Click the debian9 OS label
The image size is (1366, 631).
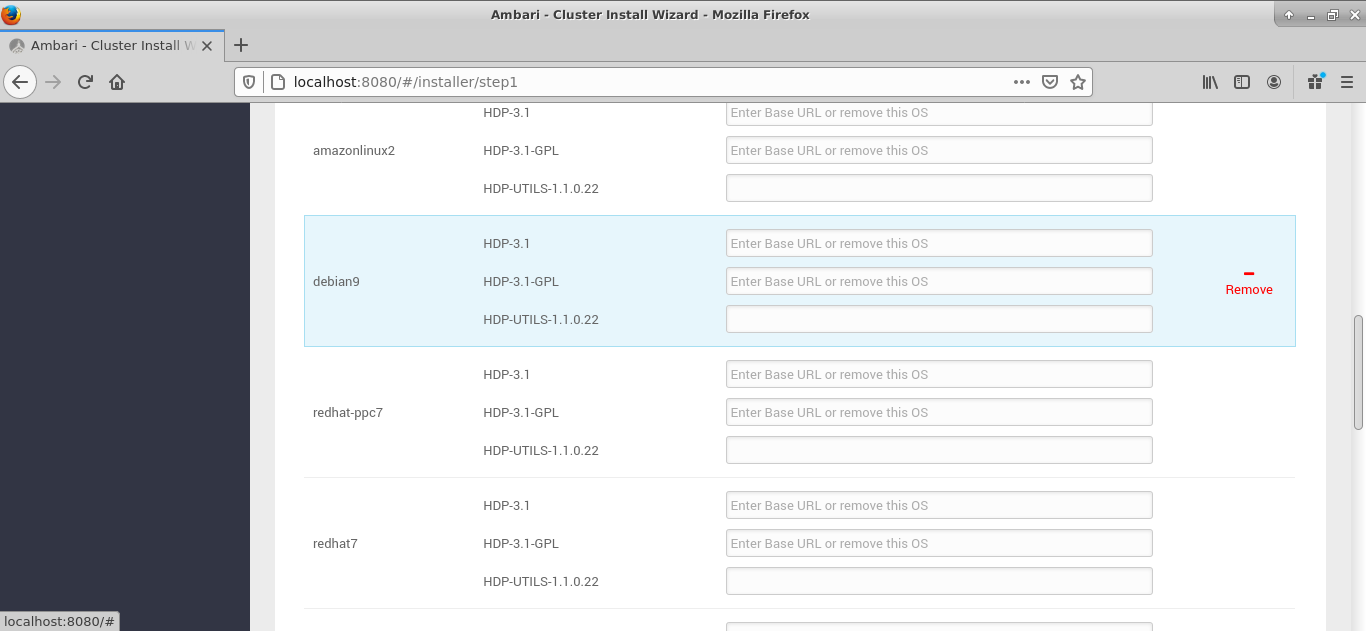click(x=336, y=281)
